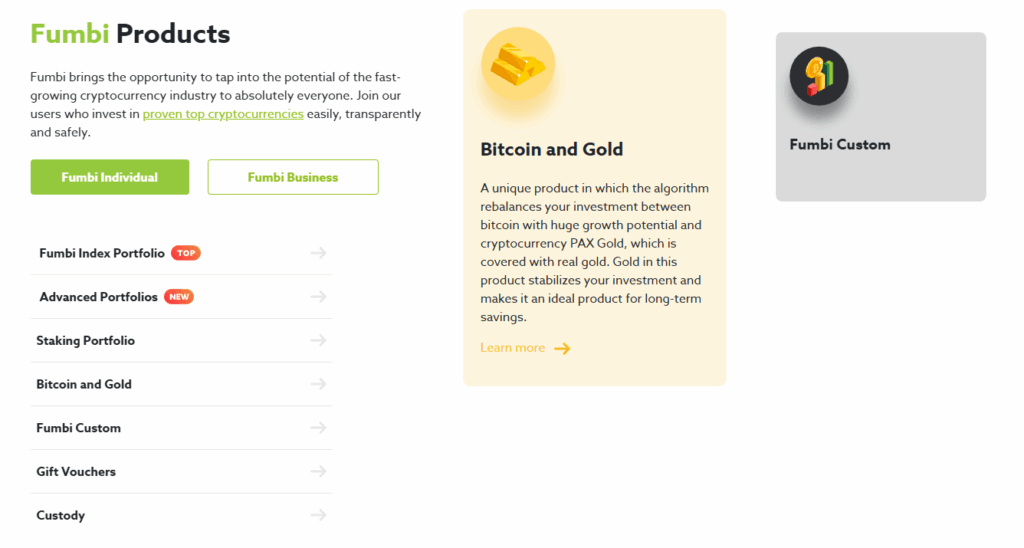1024x548 pixels.
Task: Open the Fumbi Index Portfolio item
Action: (102, 253)
